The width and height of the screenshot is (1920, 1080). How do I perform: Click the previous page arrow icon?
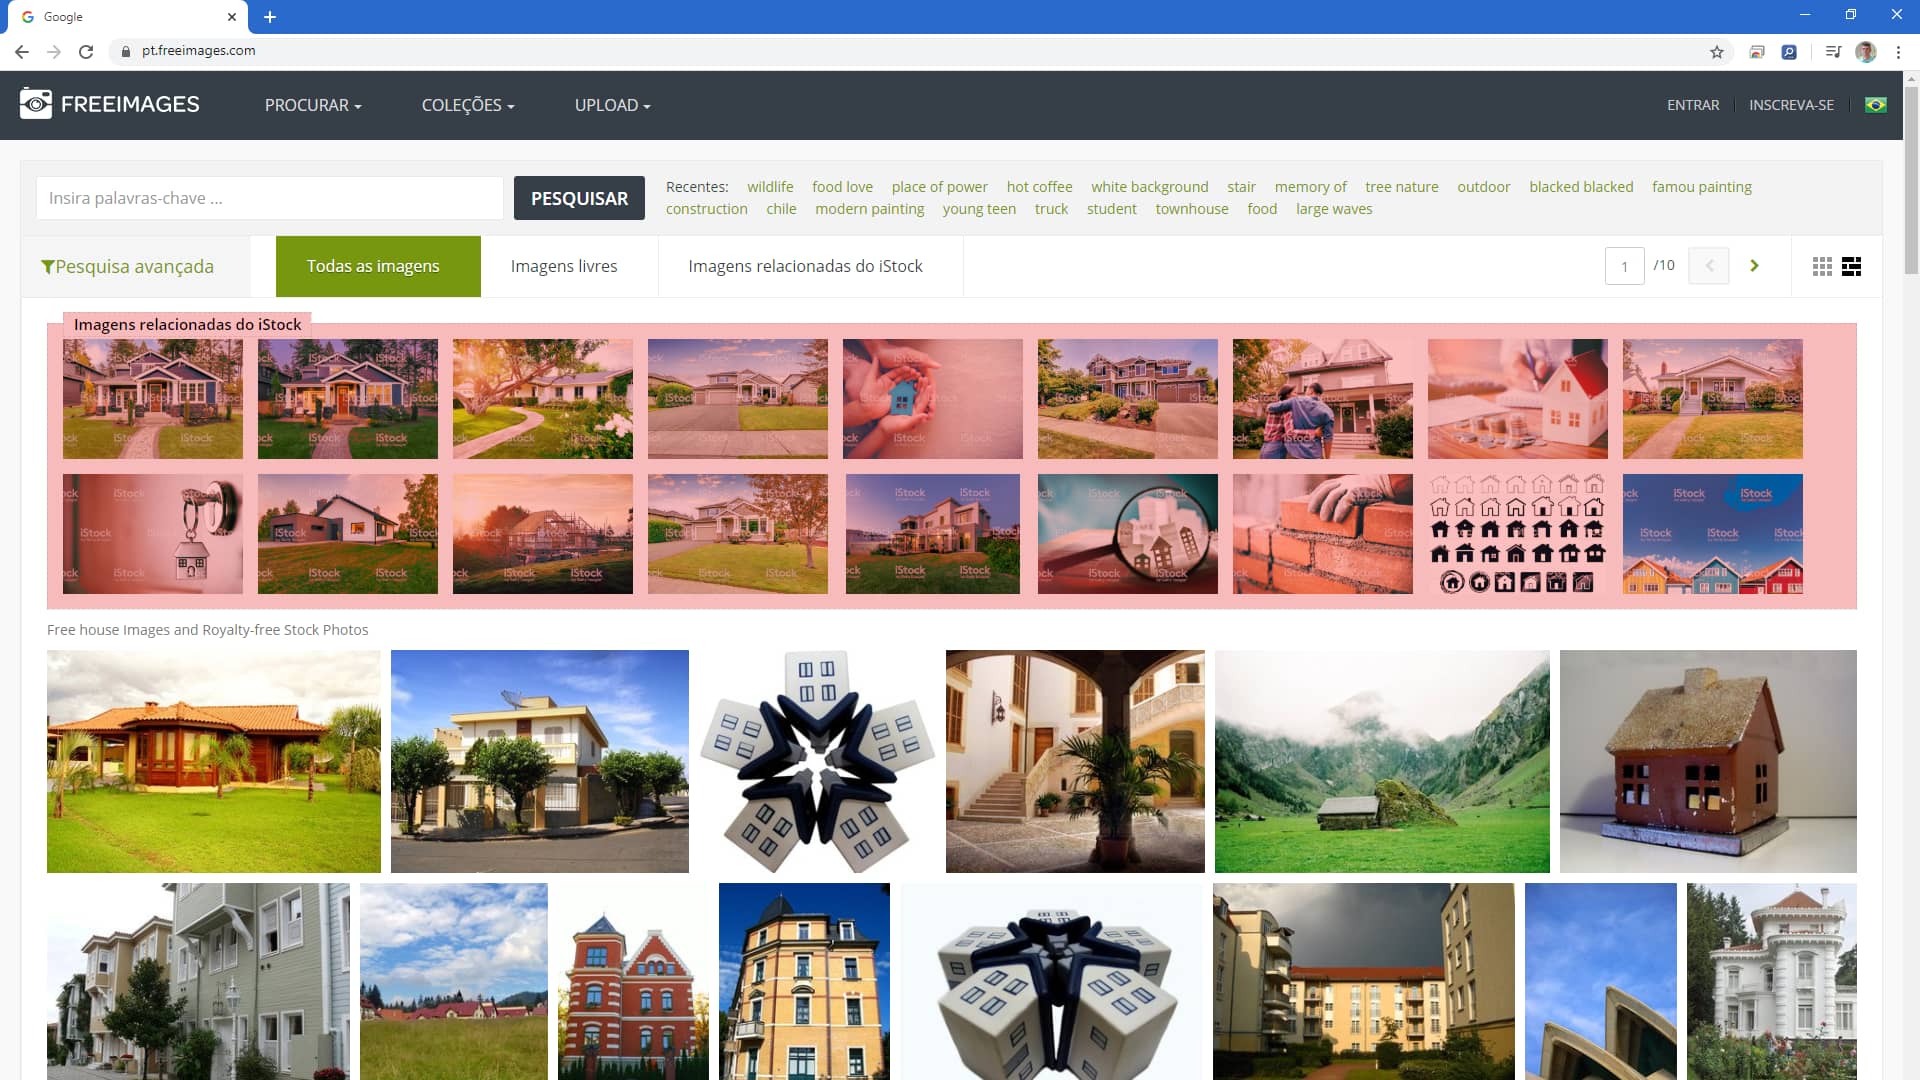[x=1709, y=265]
